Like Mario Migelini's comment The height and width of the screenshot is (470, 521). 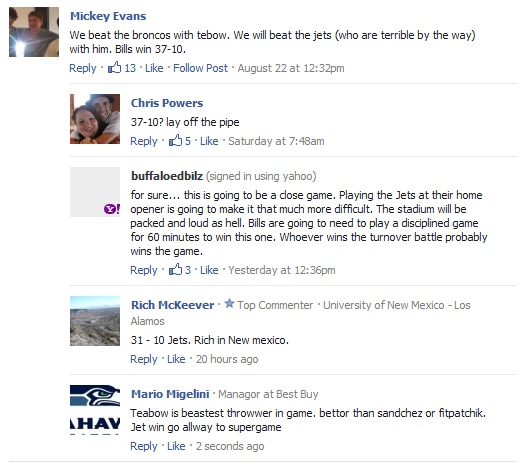point(176,446)
